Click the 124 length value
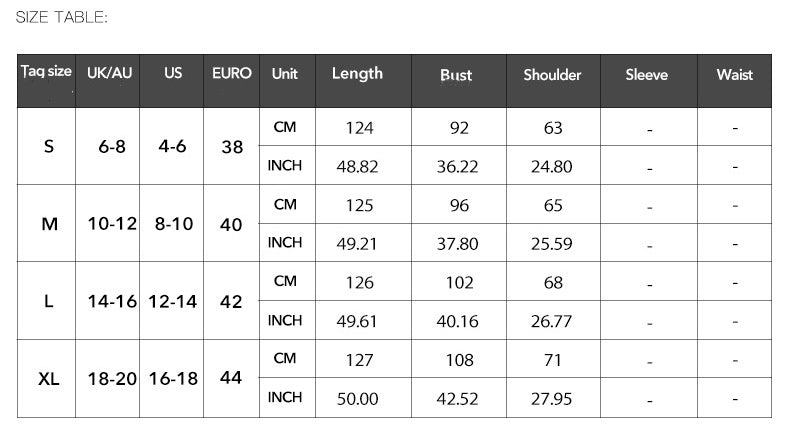Screen dimensions: 787x434 (x=359, y=128)
